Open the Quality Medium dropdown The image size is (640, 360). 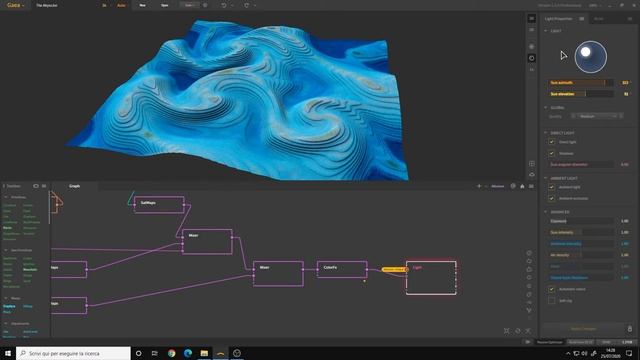pos(597,116)
